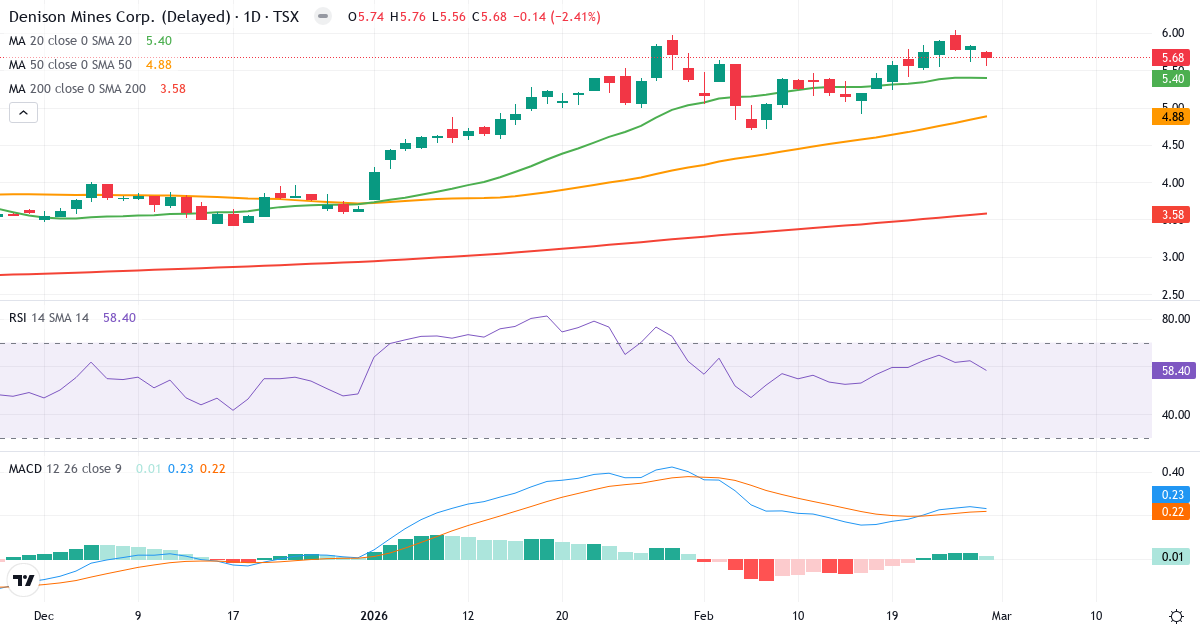This screenshot has height=630, width=1200.
Task: Click 2026 on the time axis
Action: (x=374, y=617)
